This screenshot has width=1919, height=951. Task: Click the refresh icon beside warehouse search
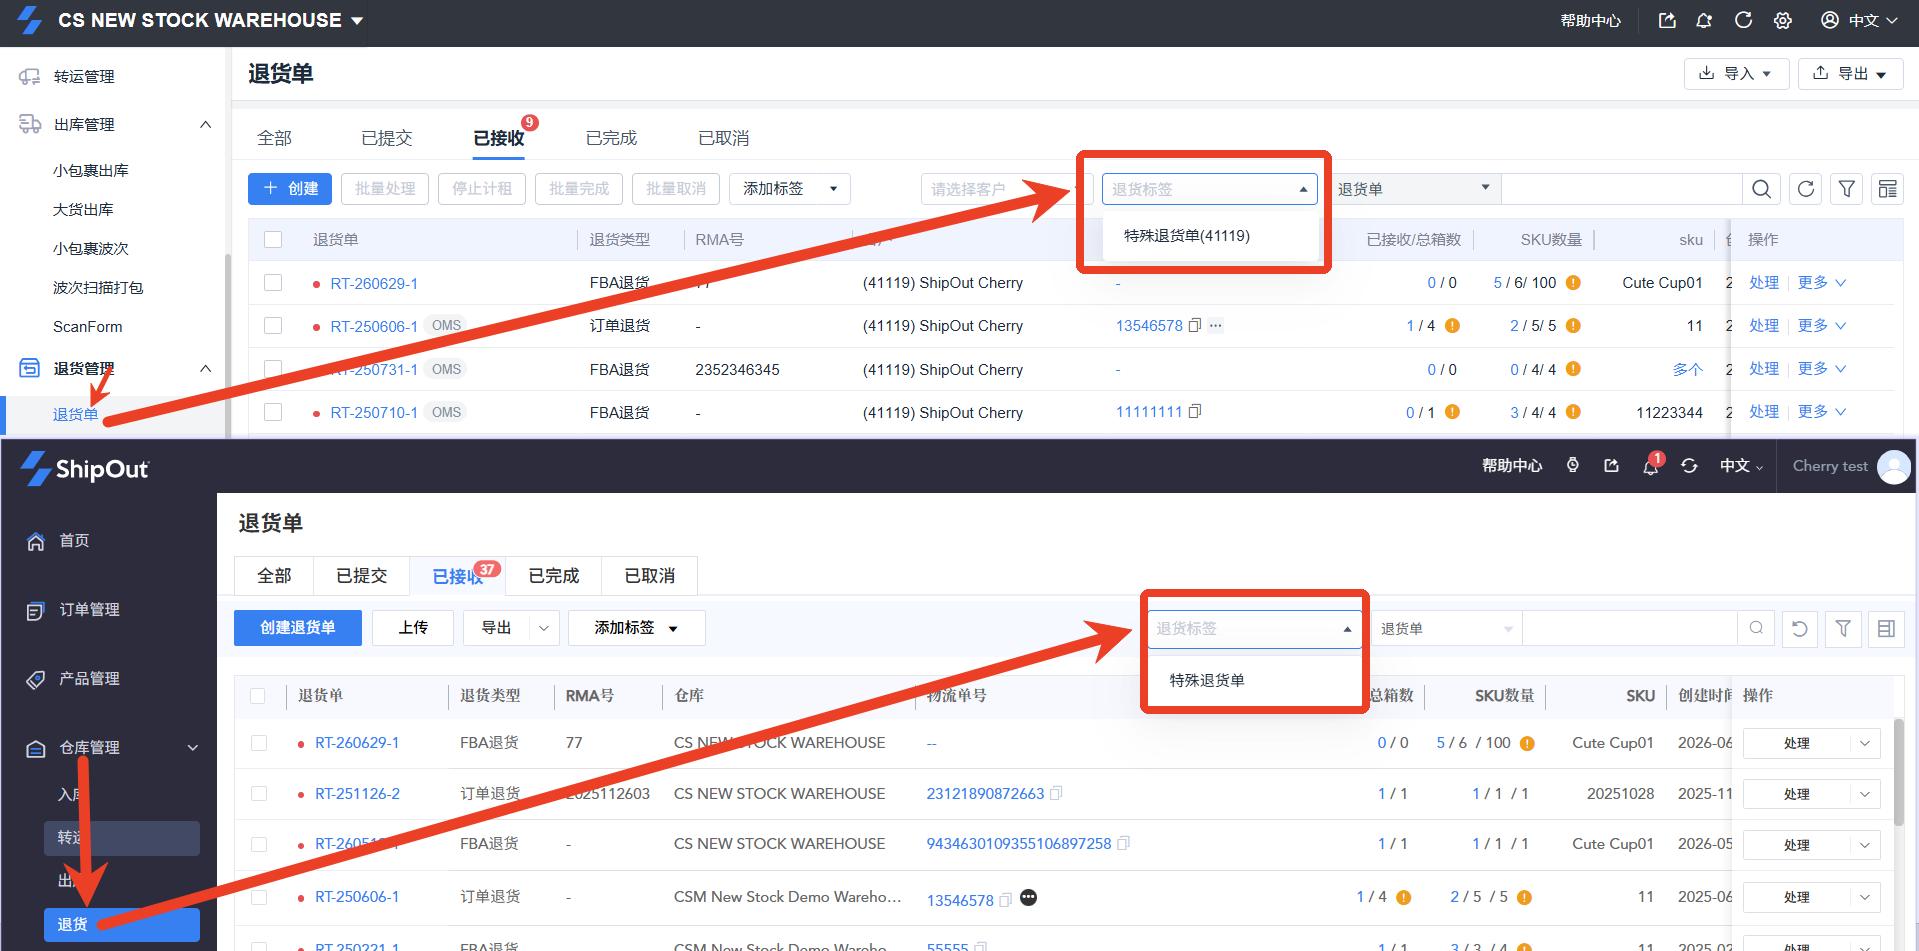point(1805,189)
